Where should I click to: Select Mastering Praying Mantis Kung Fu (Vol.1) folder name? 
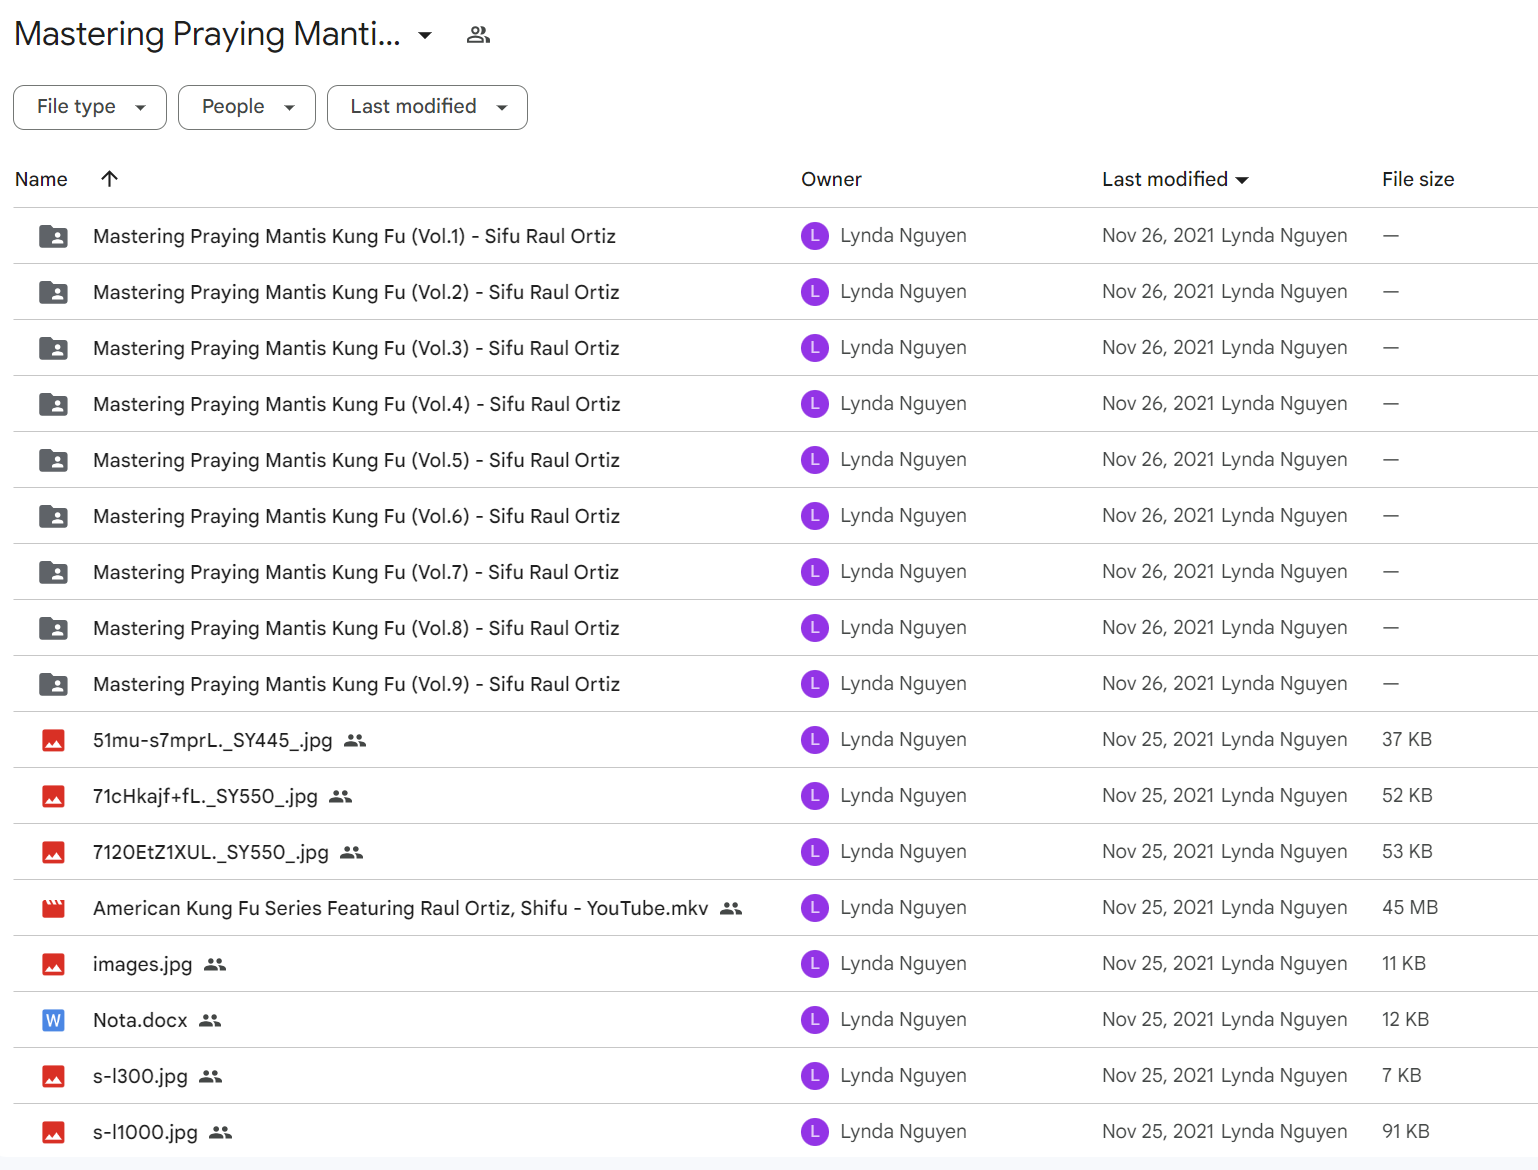coord(354,236)
